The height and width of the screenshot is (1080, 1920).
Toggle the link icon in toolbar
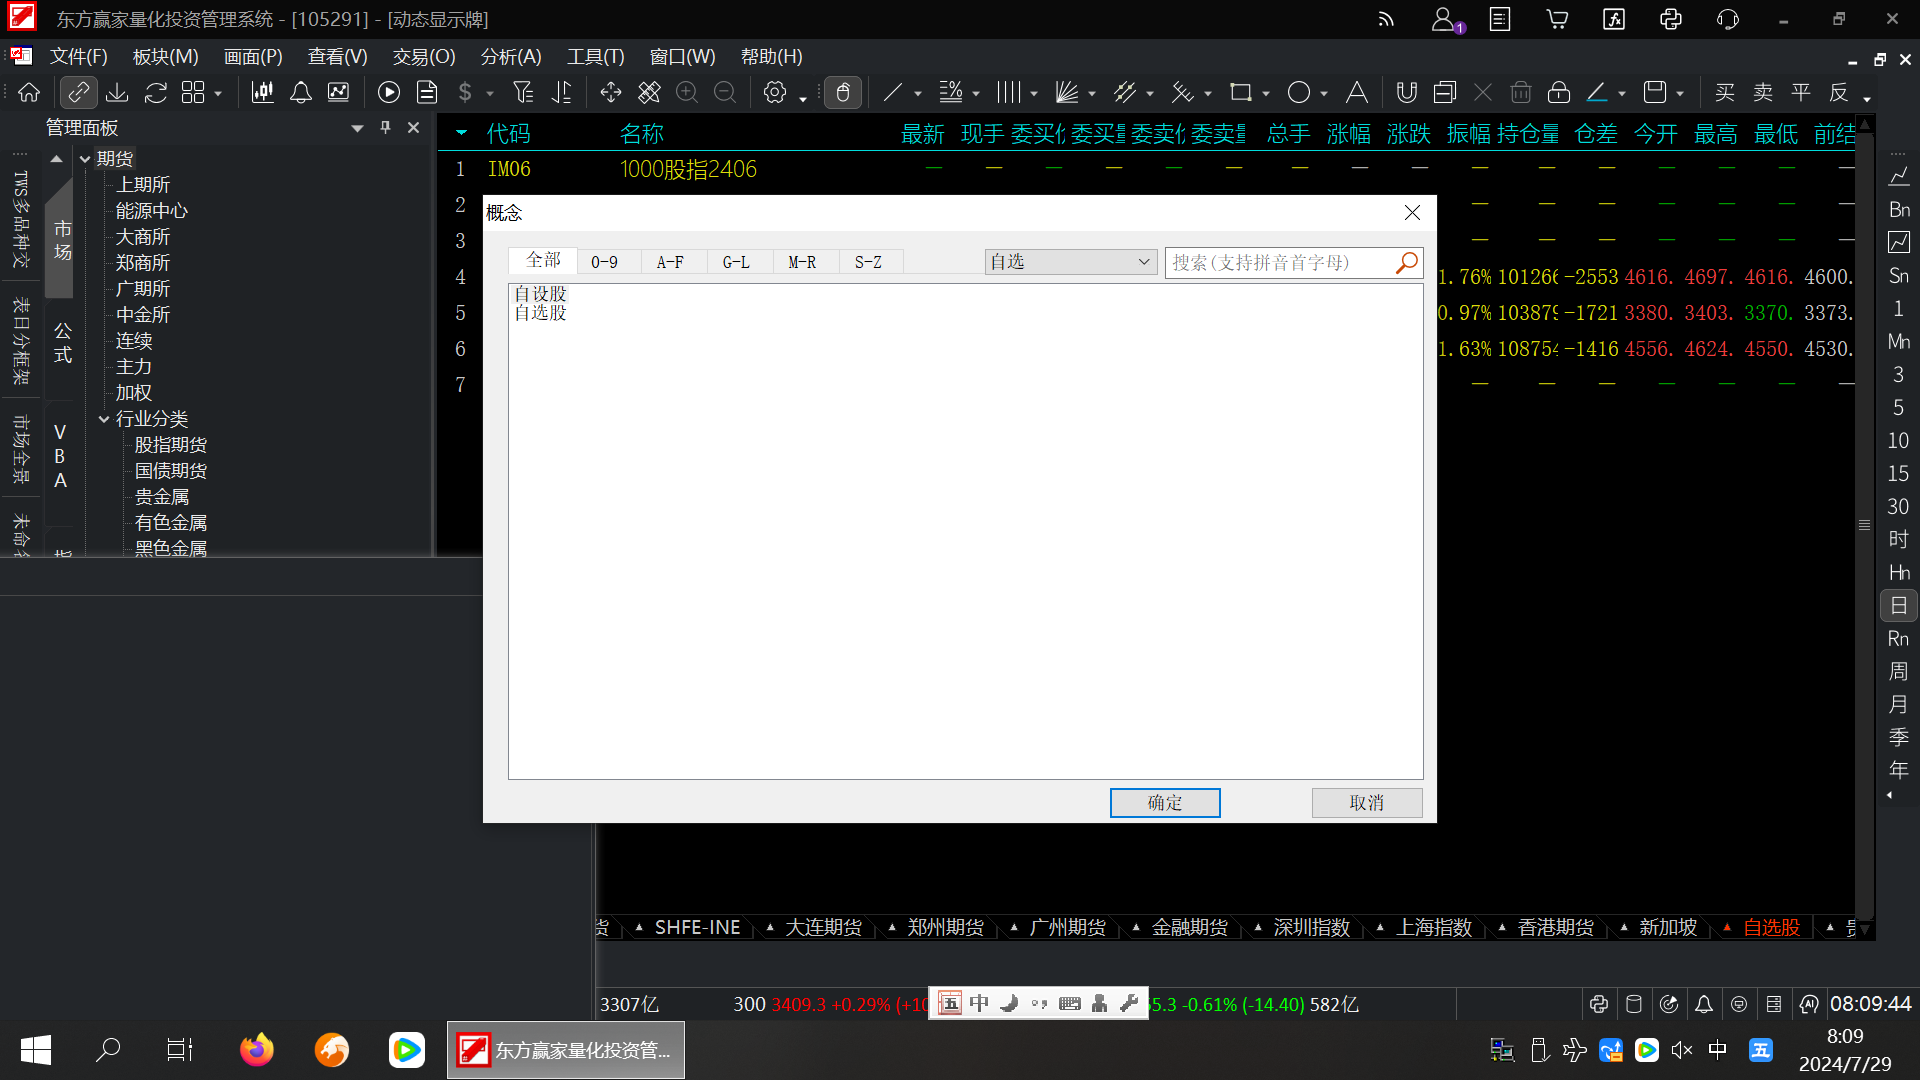pyautogui.click(x=78, y=93)
